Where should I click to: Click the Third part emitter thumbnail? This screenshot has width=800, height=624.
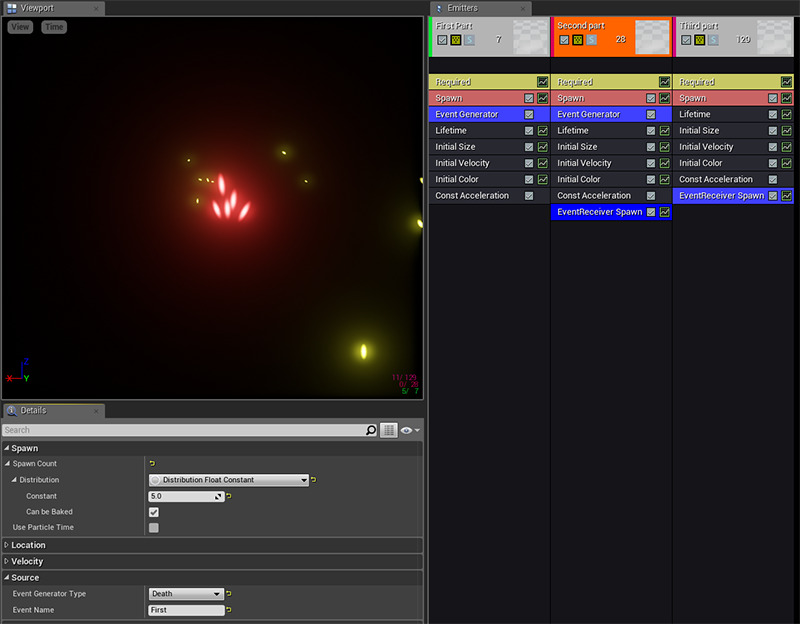click(774, 37)
